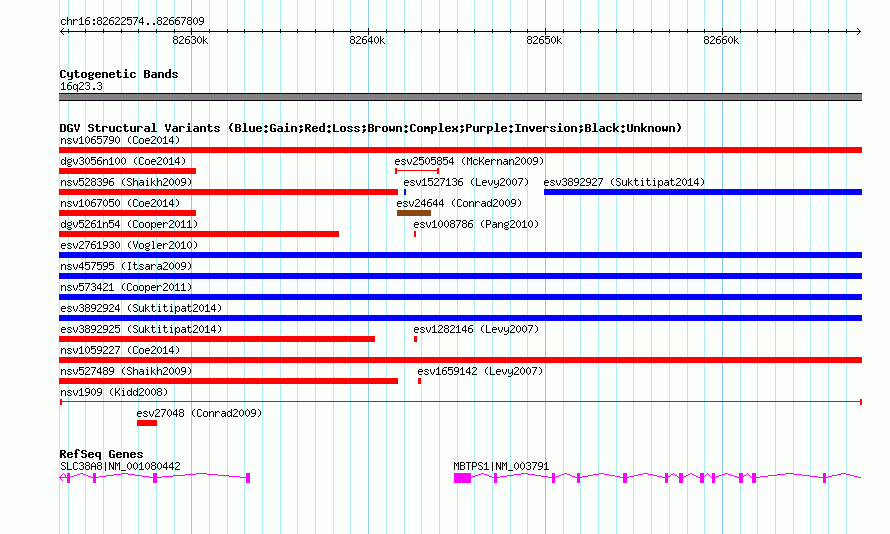Select the SLC38A8 gene model glyph
The width and height of the screenshot is (890, 534).
(x=154, y=478)
